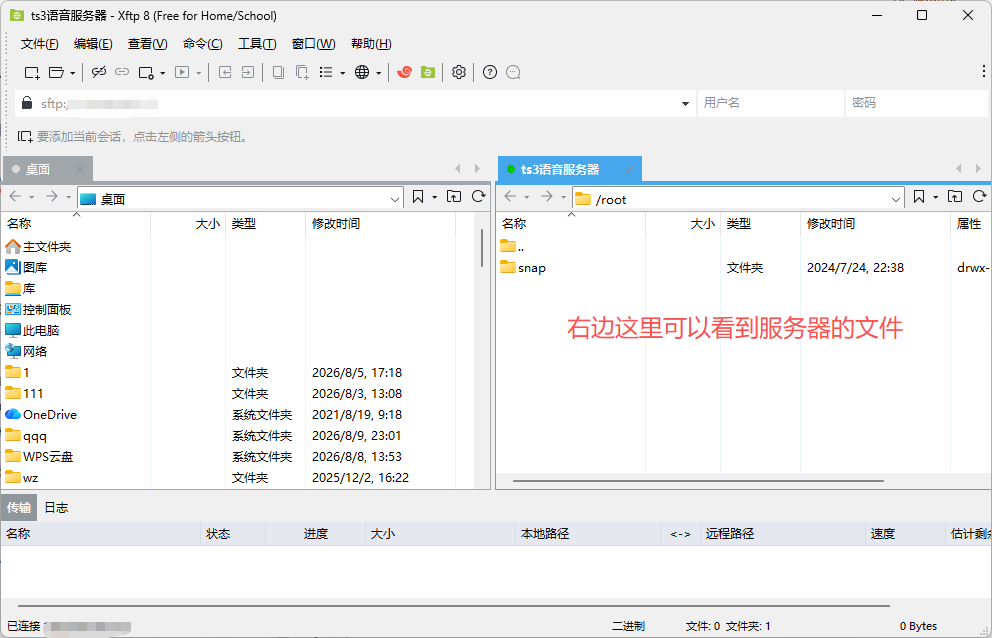Click bookmark icon in local 桌面 pane
This screenshot has width=992, height=638.
[418, 197]
